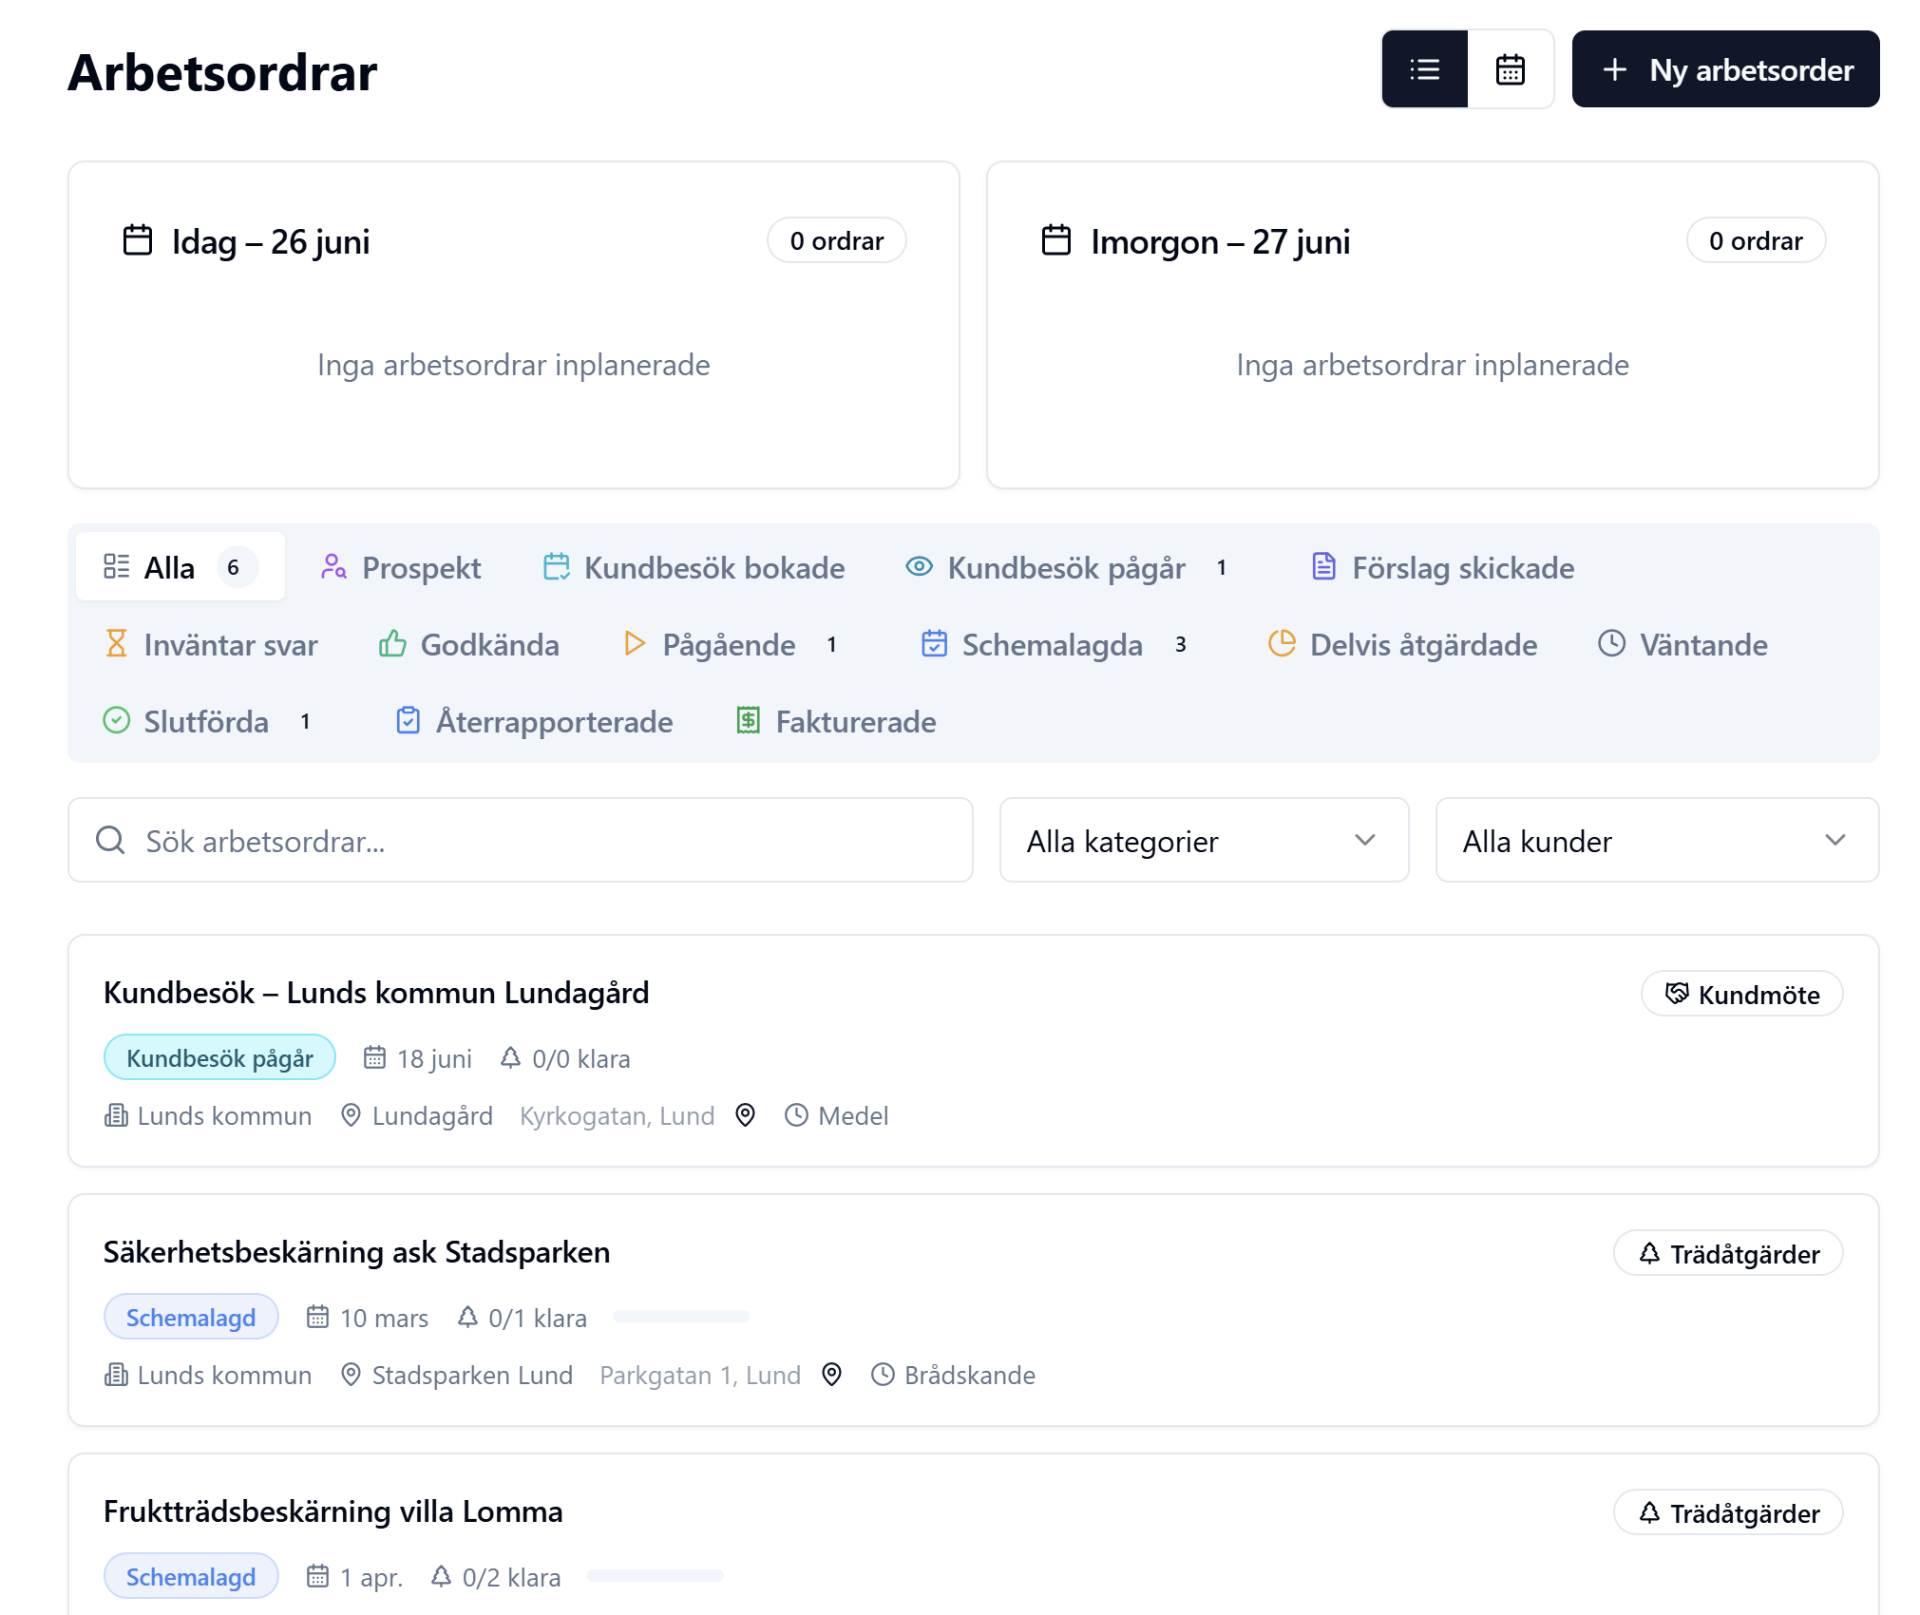1920x1615 pixels.
Task: Click the progress bar next to 0/1 klara
Action: 681,1317
